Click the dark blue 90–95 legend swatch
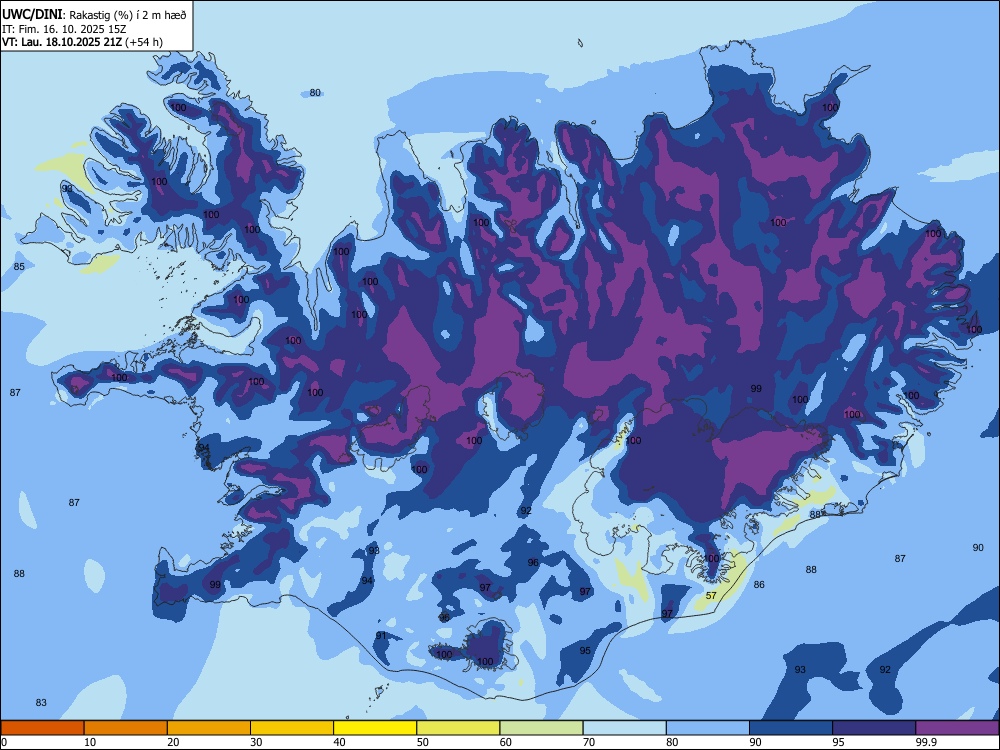Image resolution: width=1000 pixels, height=750 pixels. [791, 728]
